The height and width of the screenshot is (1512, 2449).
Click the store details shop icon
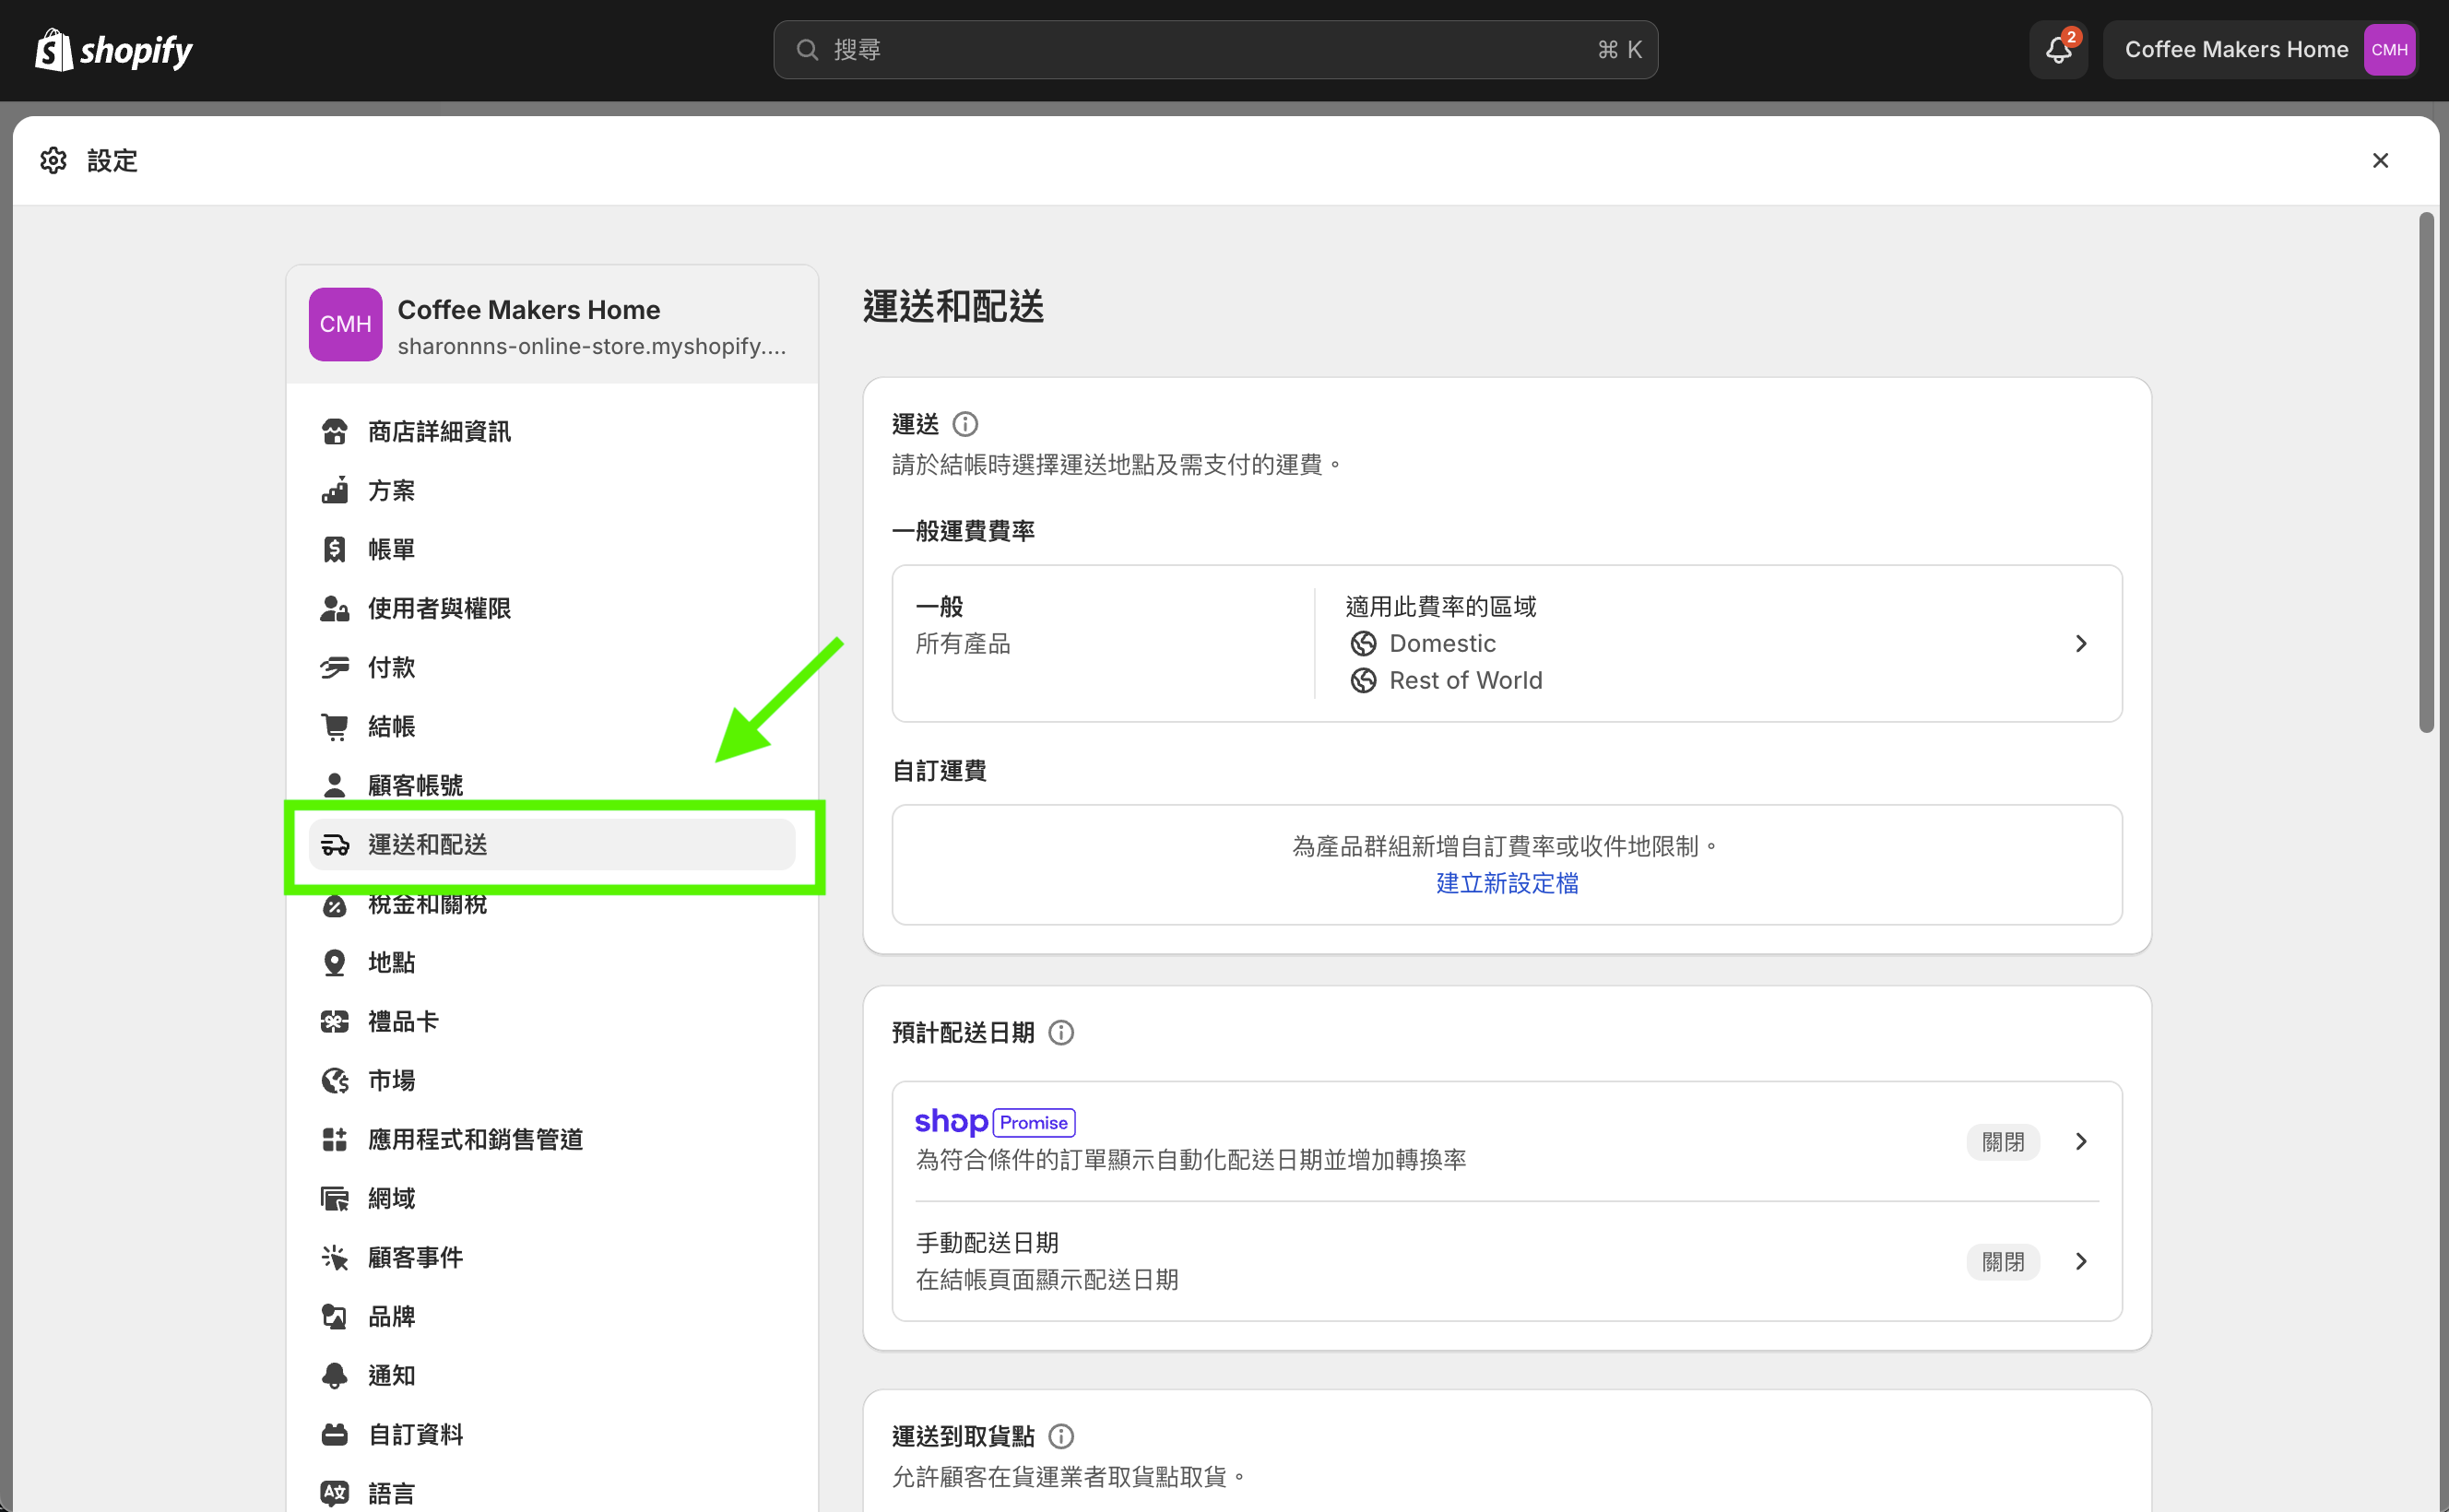[x=334, y=432]
